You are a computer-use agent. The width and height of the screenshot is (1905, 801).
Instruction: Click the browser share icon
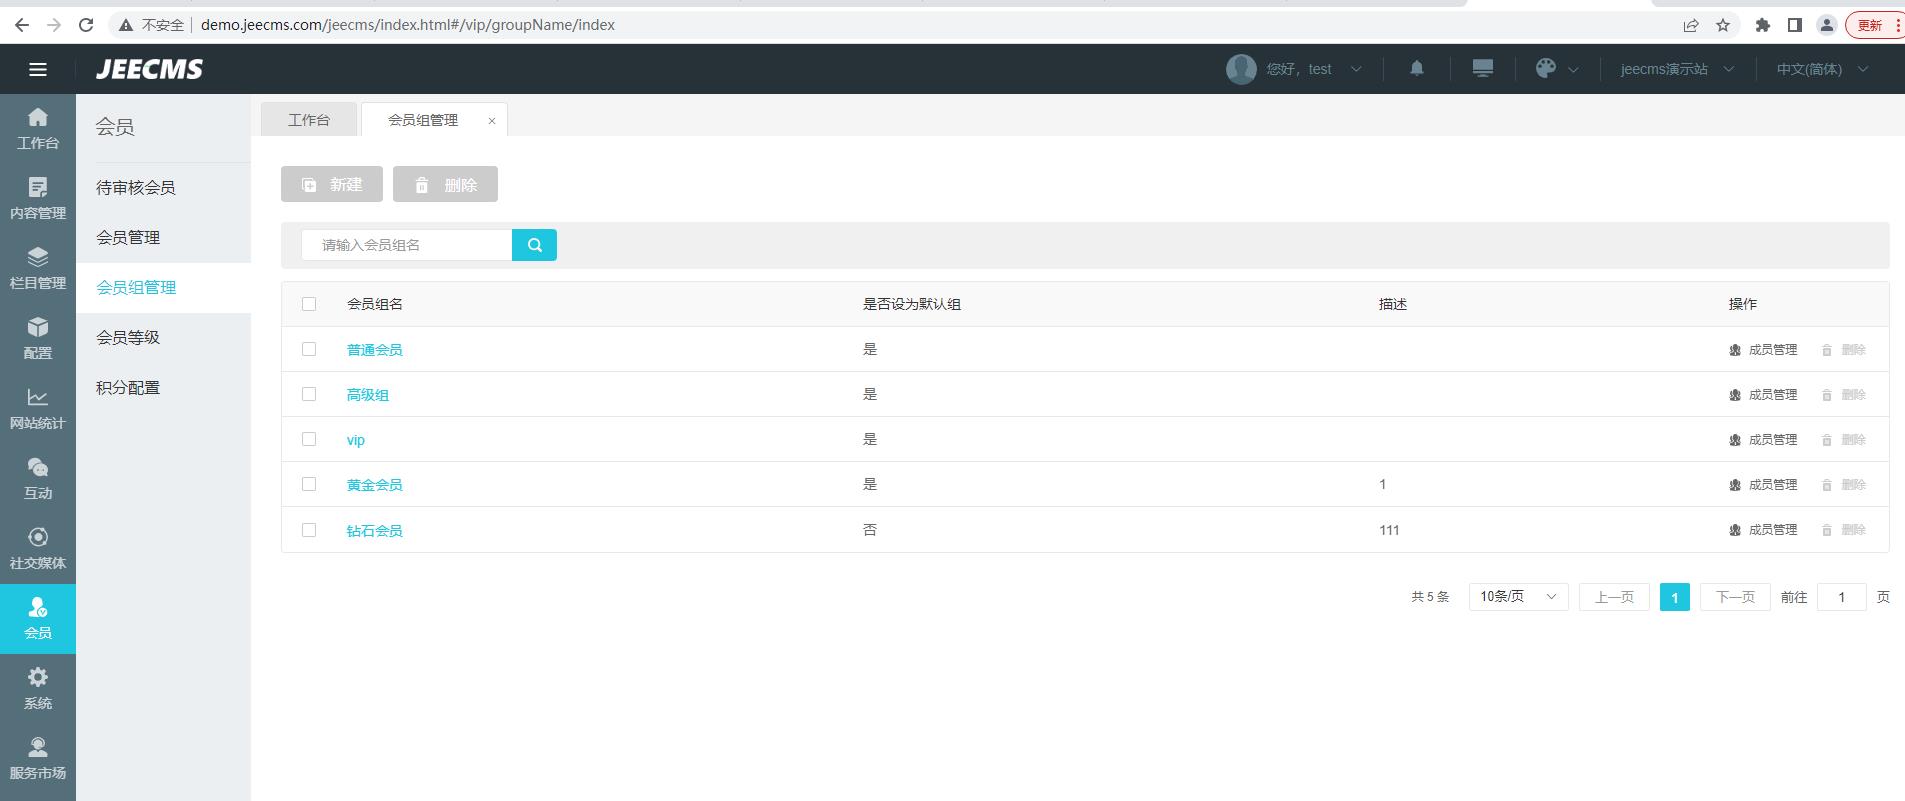tap(1691, 25)
